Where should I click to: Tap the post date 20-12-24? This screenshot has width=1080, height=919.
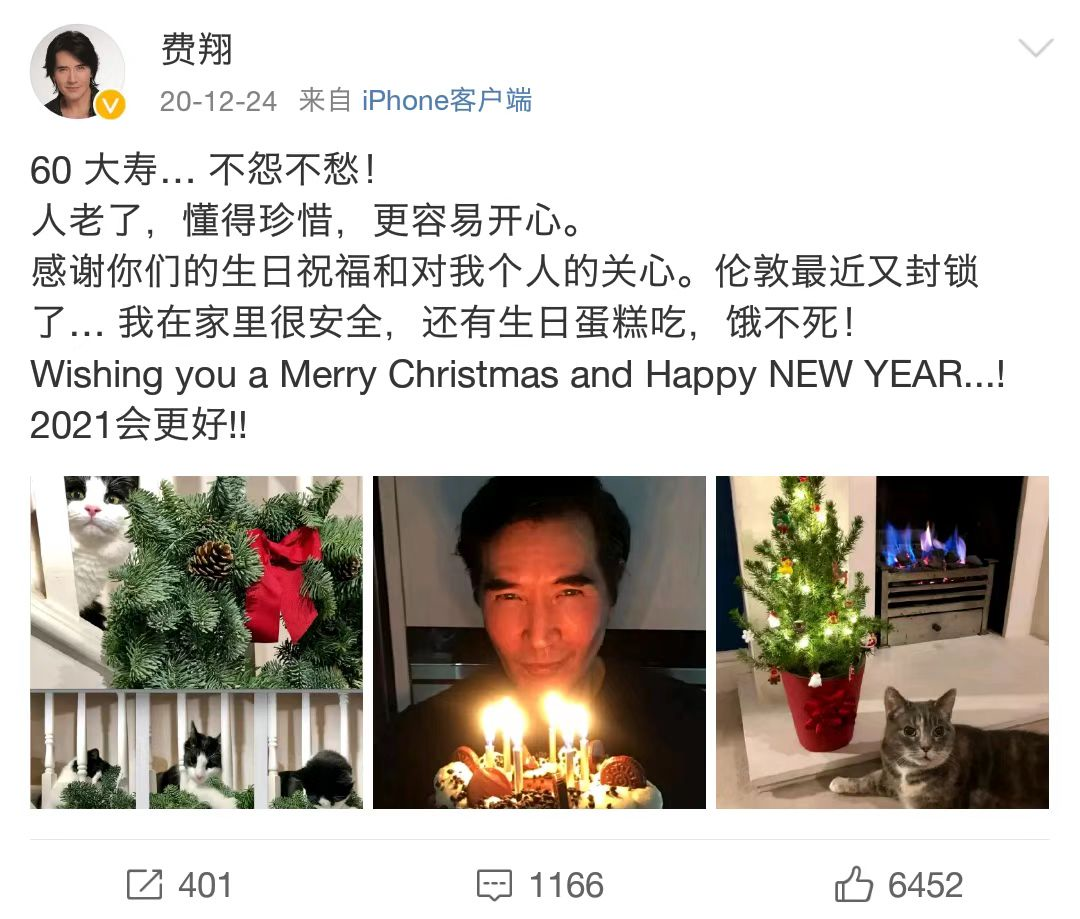[x=218, y=101]
